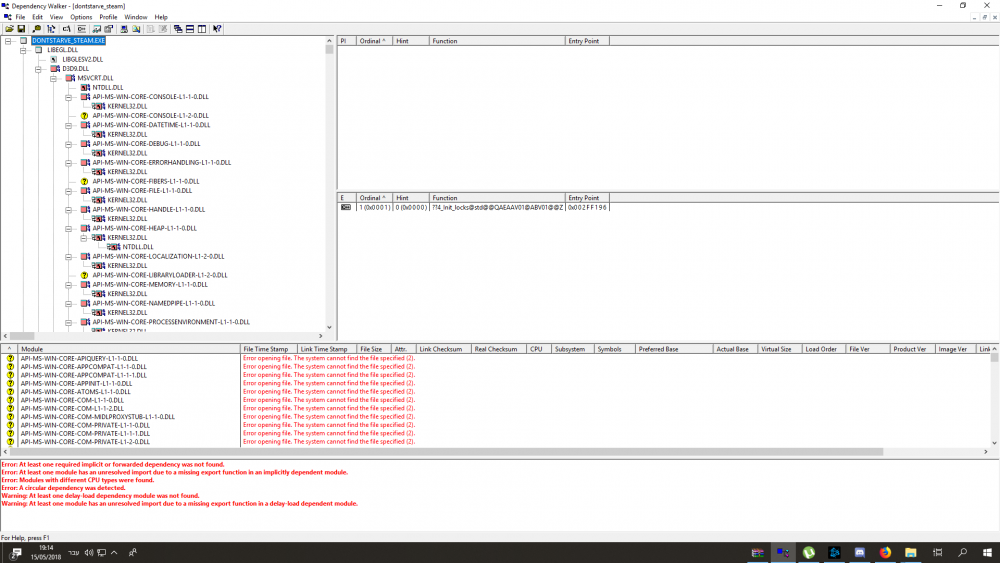
Task: Select API-MS-WIN-CORE-APIQUERY-L1-1-0.DLL module row
Action: point(79,359)
